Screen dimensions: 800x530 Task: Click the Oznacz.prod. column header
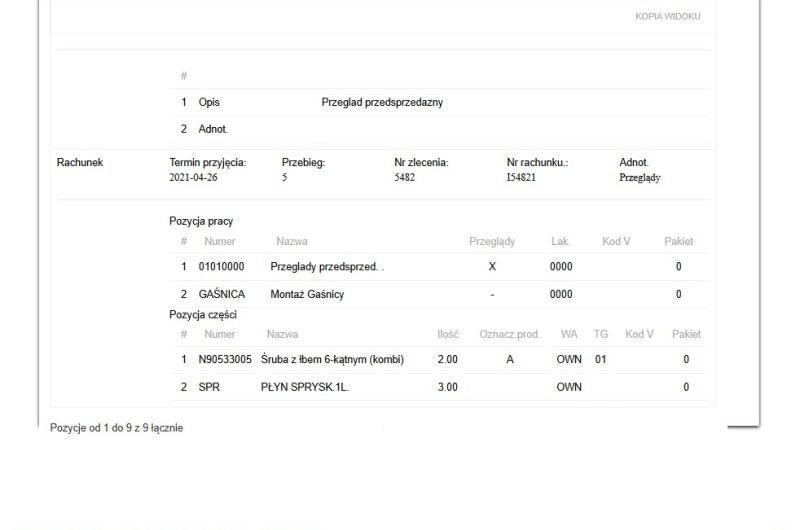[x=509, y=335]
